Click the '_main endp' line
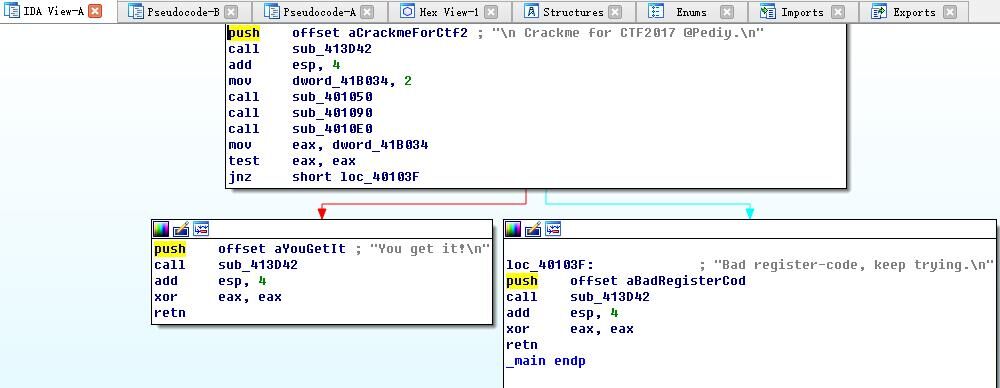The height and width of the screenshot is (388, 1000). (x=546, y=361)
